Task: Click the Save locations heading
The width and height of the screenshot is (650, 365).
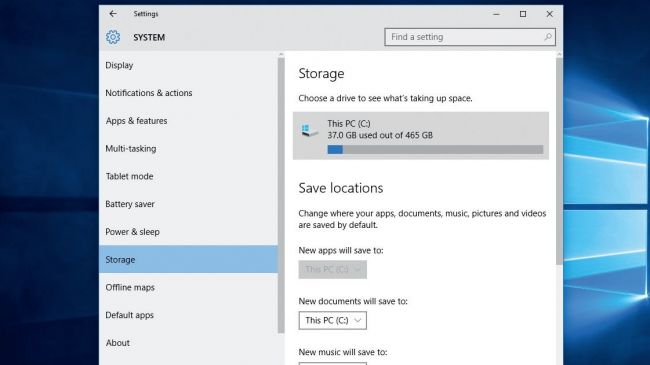Action: [x=341, y=188]
